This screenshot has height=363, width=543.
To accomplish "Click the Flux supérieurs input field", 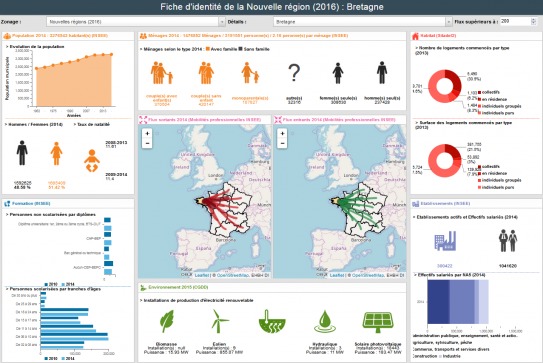I will (515, 21).
